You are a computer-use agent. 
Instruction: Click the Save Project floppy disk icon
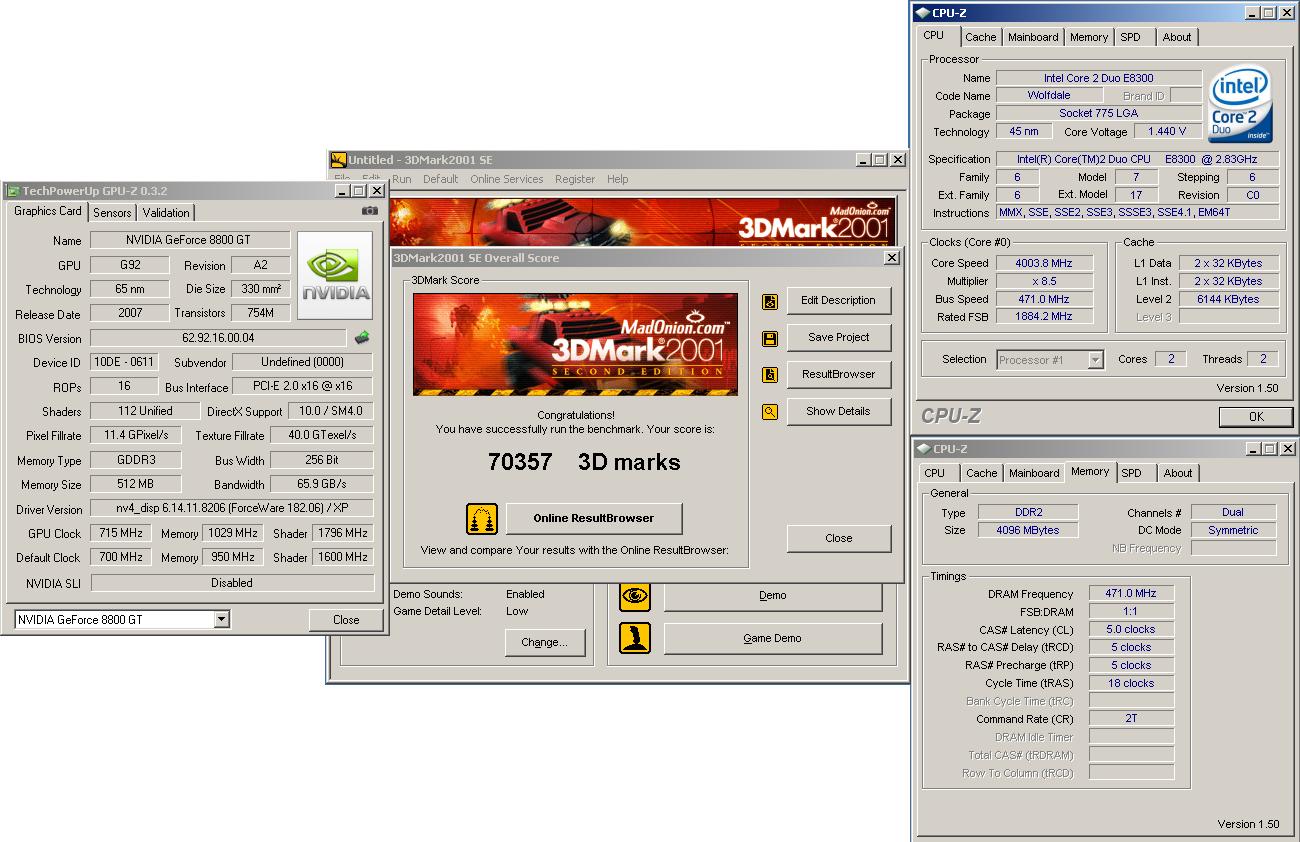(x=770, y=338)
